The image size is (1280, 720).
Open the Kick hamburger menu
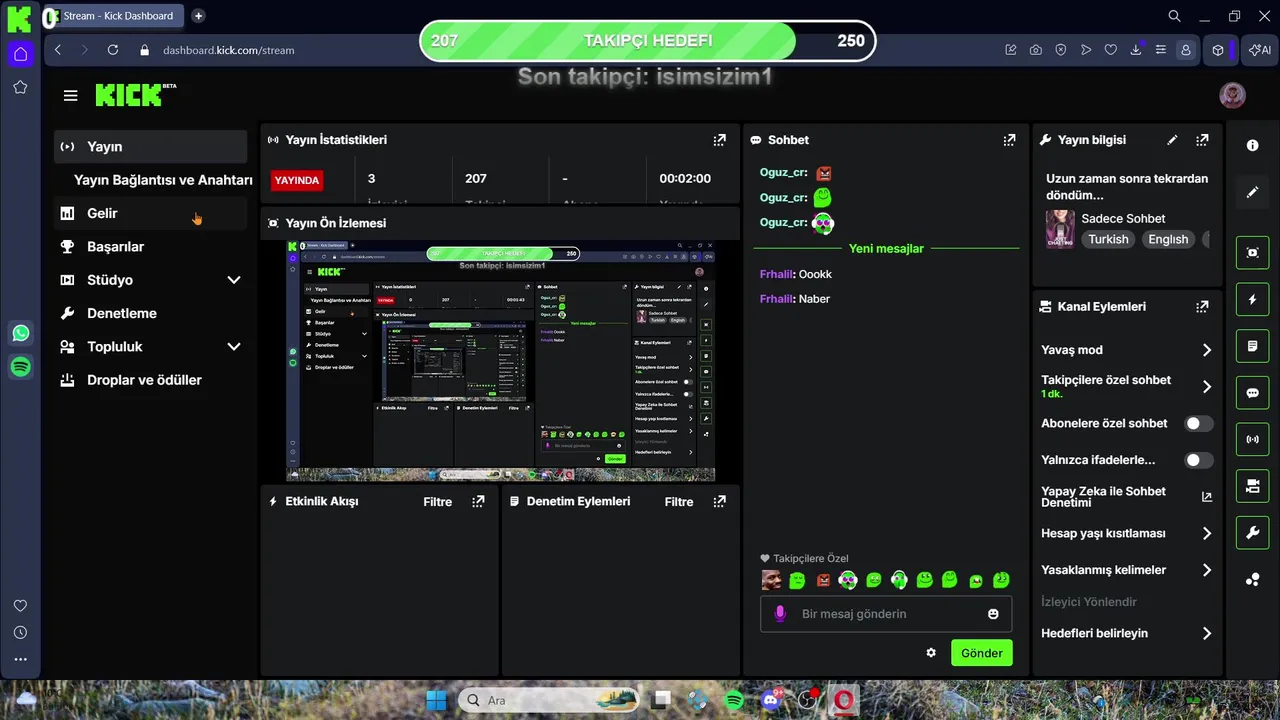[70, 95]
